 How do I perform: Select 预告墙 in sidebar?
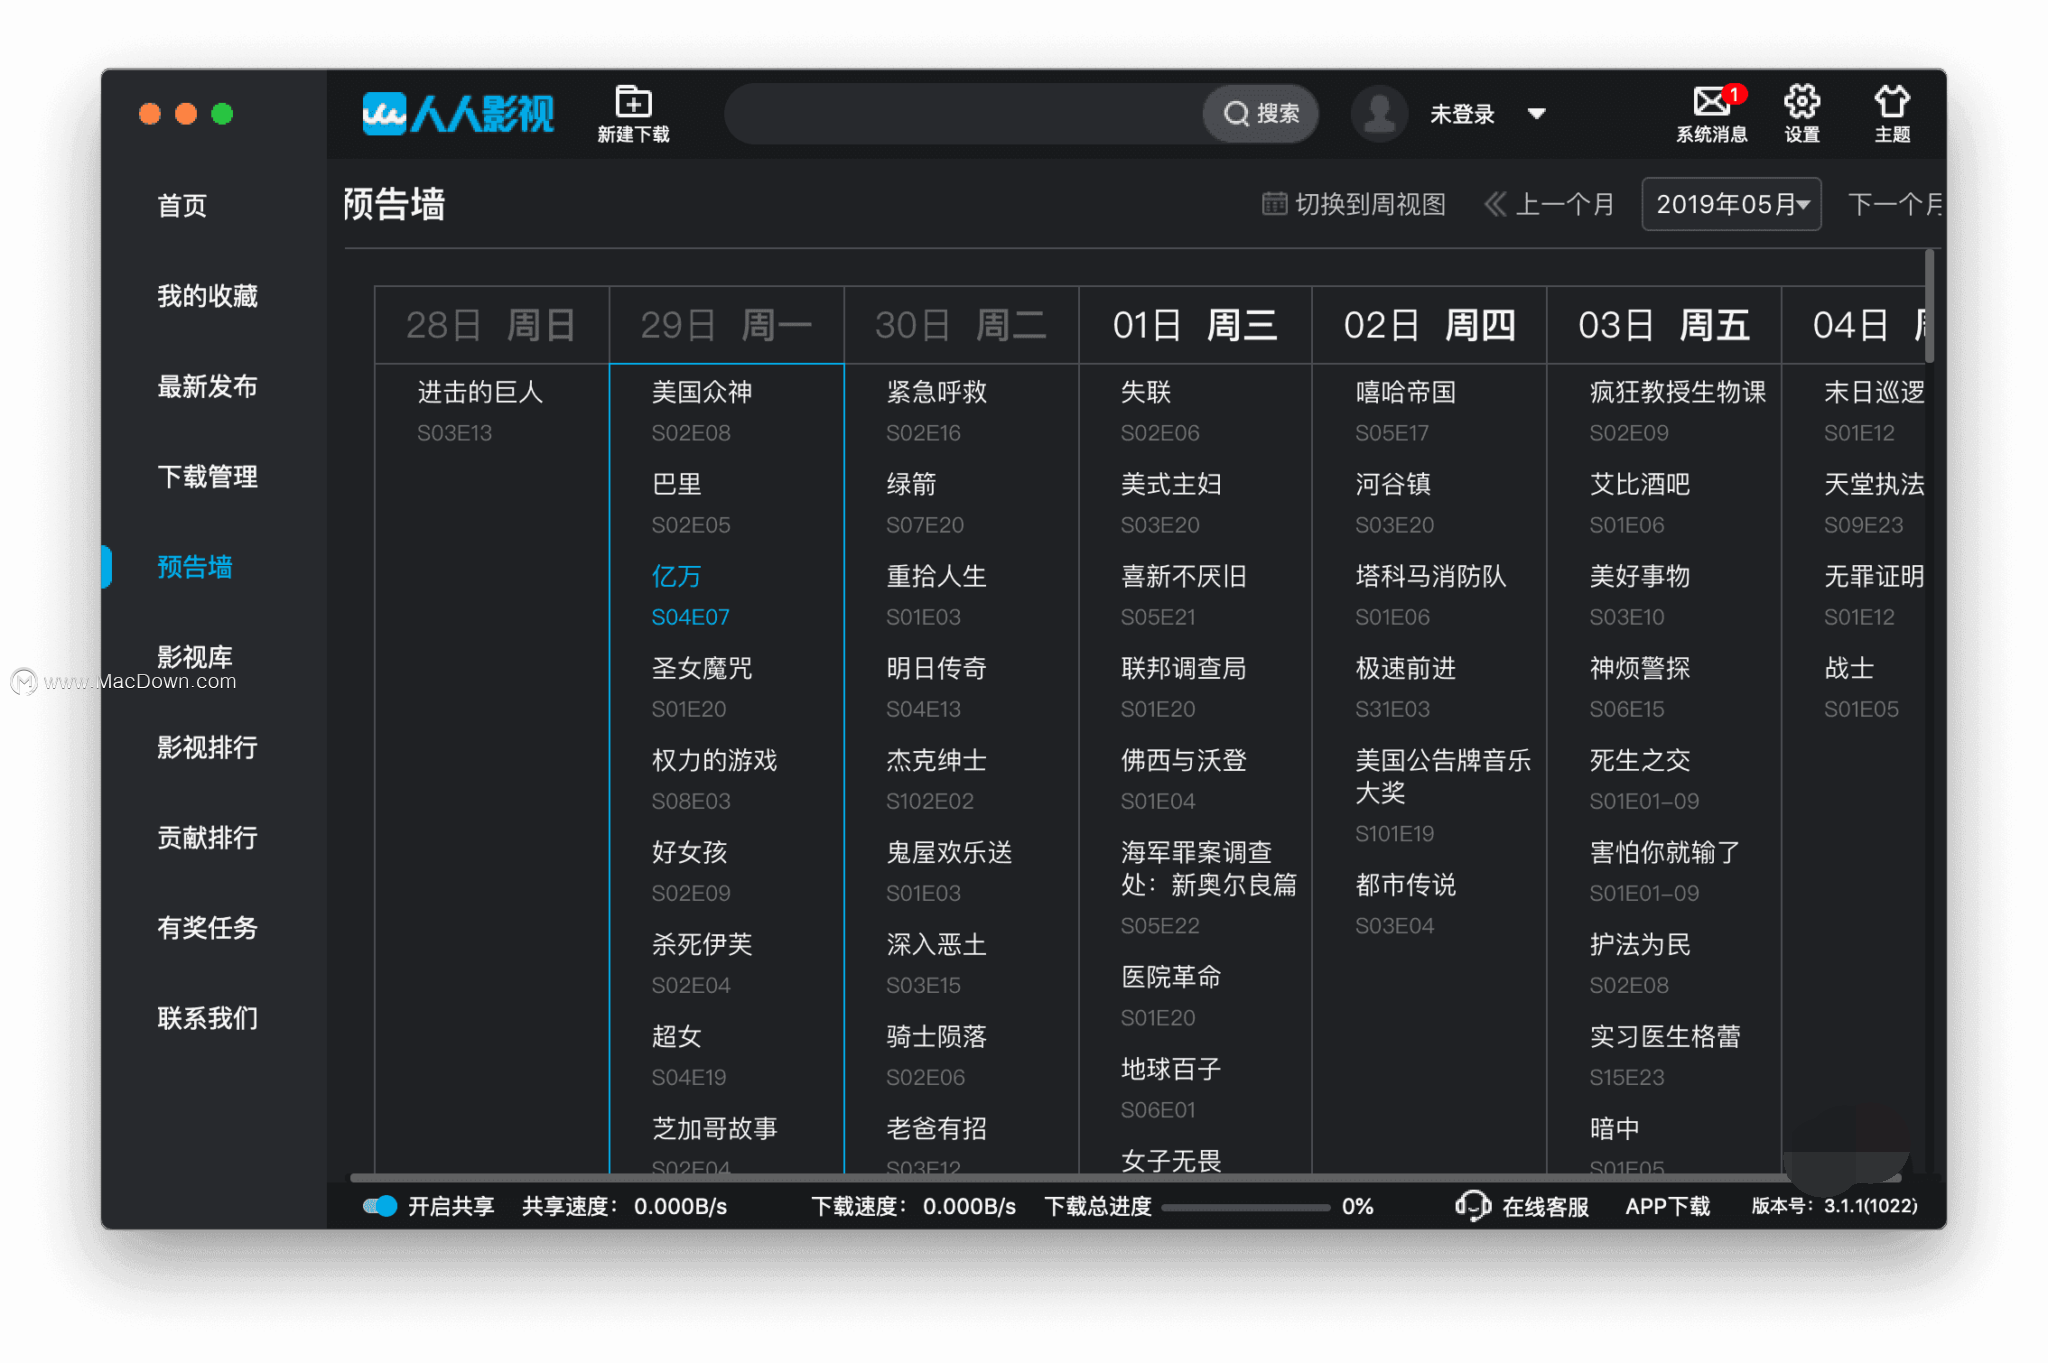coord(195,567)
